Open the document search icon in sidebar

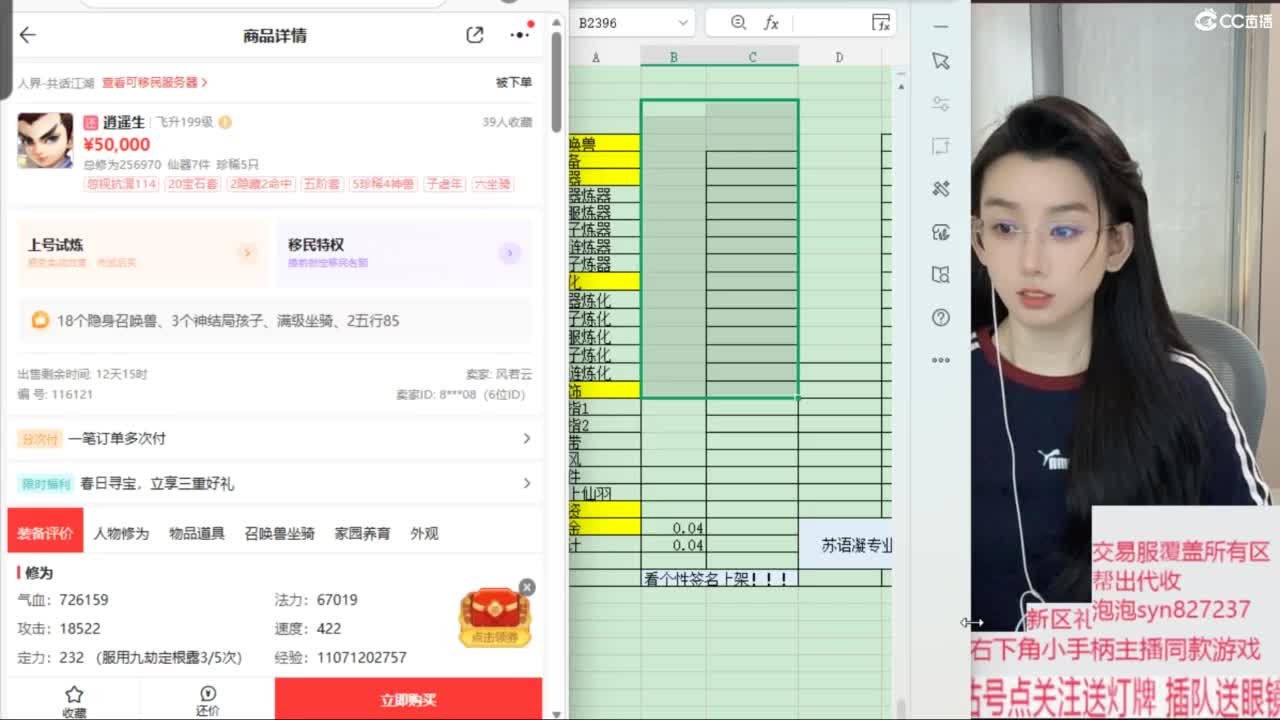940,275
